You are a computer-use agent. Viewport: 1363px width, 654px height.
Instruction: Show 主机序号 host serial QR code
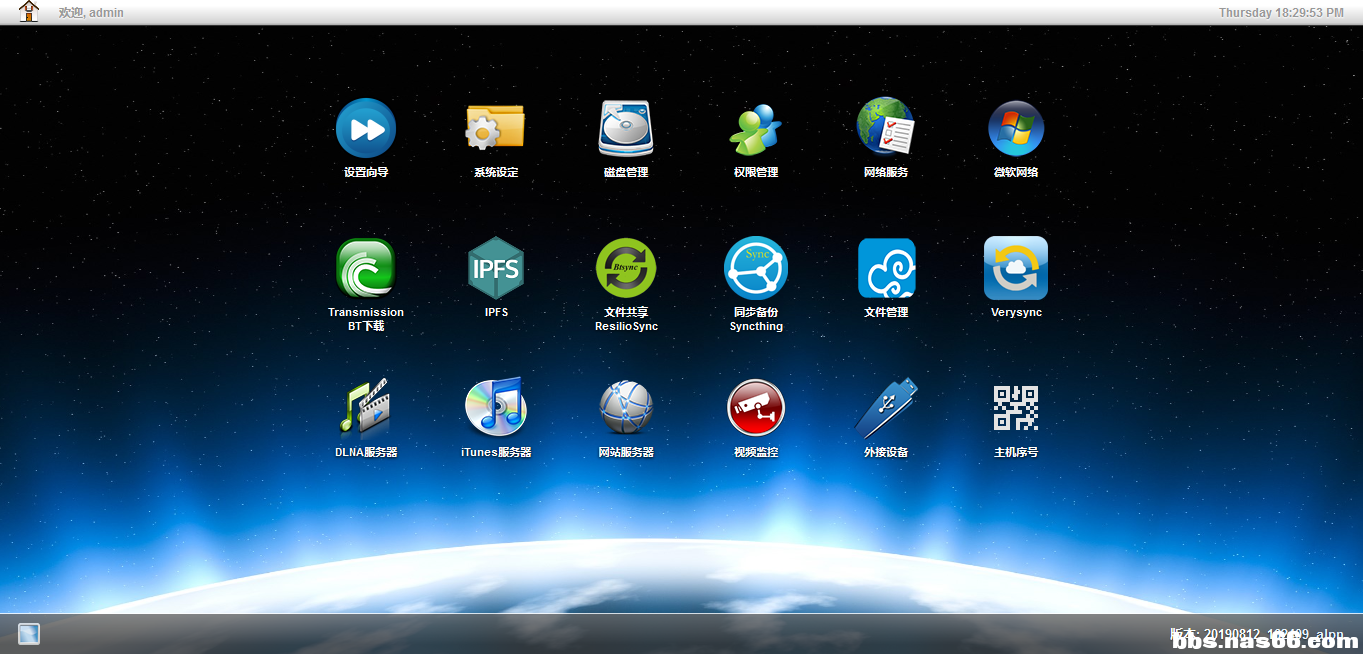click(1016, 408)
